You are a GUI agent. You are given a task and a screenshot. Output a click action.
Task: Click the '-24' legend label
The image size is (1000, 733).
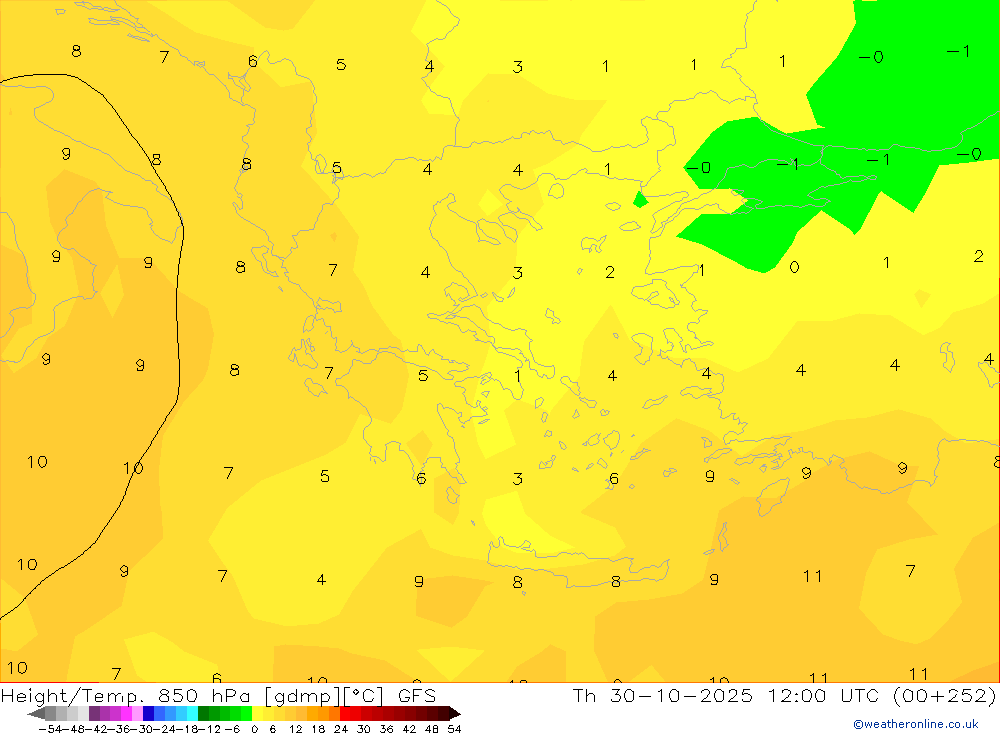point(165,729)
